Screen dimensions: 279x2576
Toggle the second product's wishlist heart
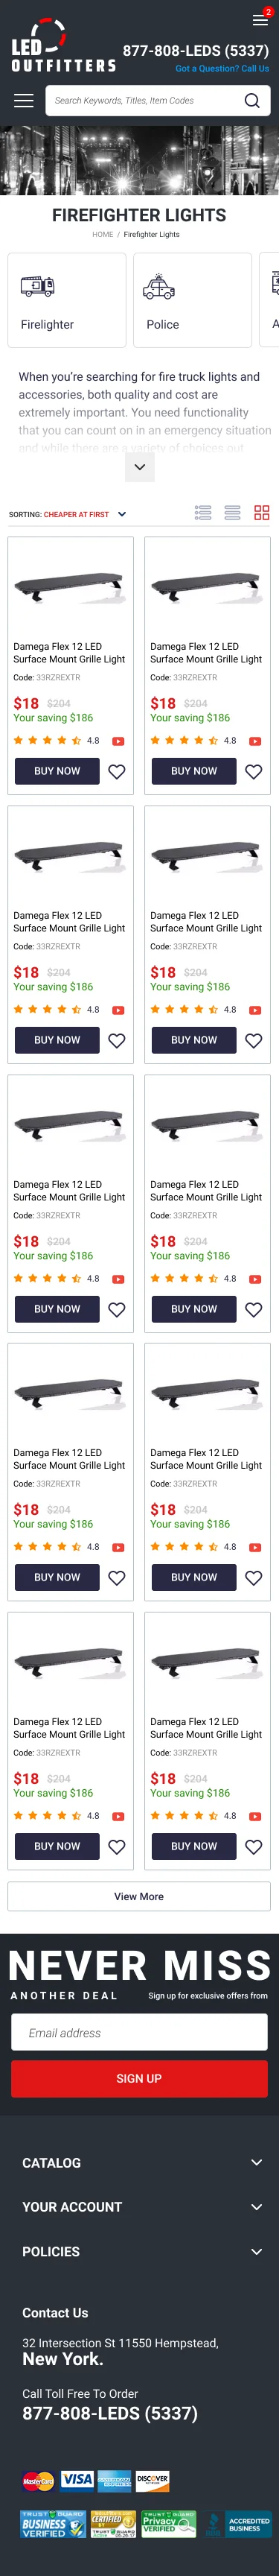tap(254, 771)
